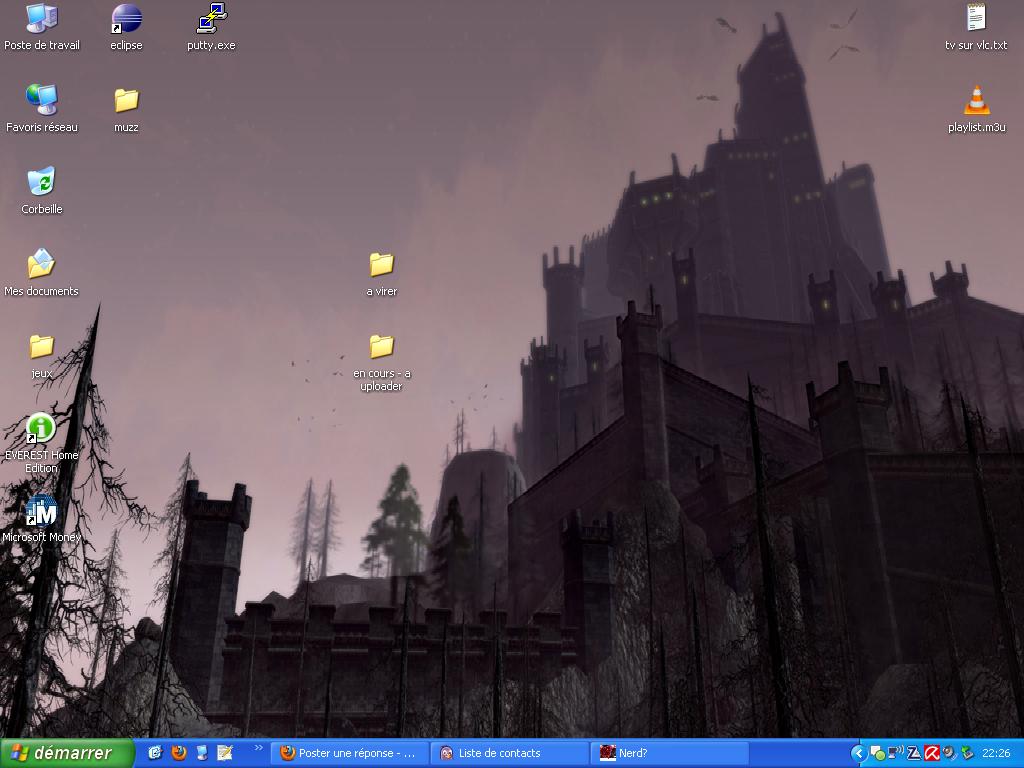The height and width of the screenshot is (768, 1024).
Task: Switch to 'Liste de contacts' taskbar window
Action: pos(509,753)
